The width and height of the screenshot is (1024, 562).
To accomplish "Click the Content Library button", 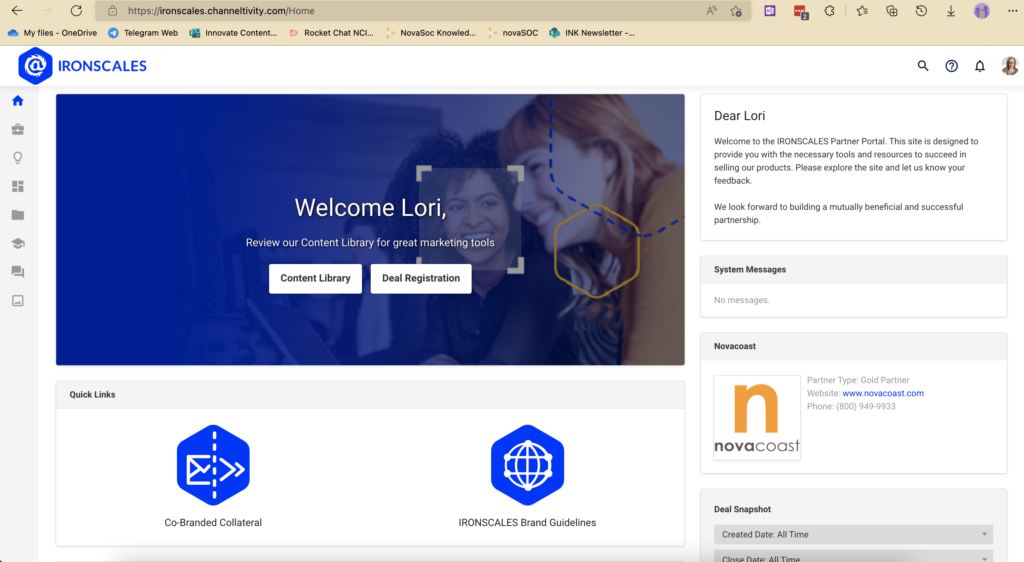I will point(315,278).
